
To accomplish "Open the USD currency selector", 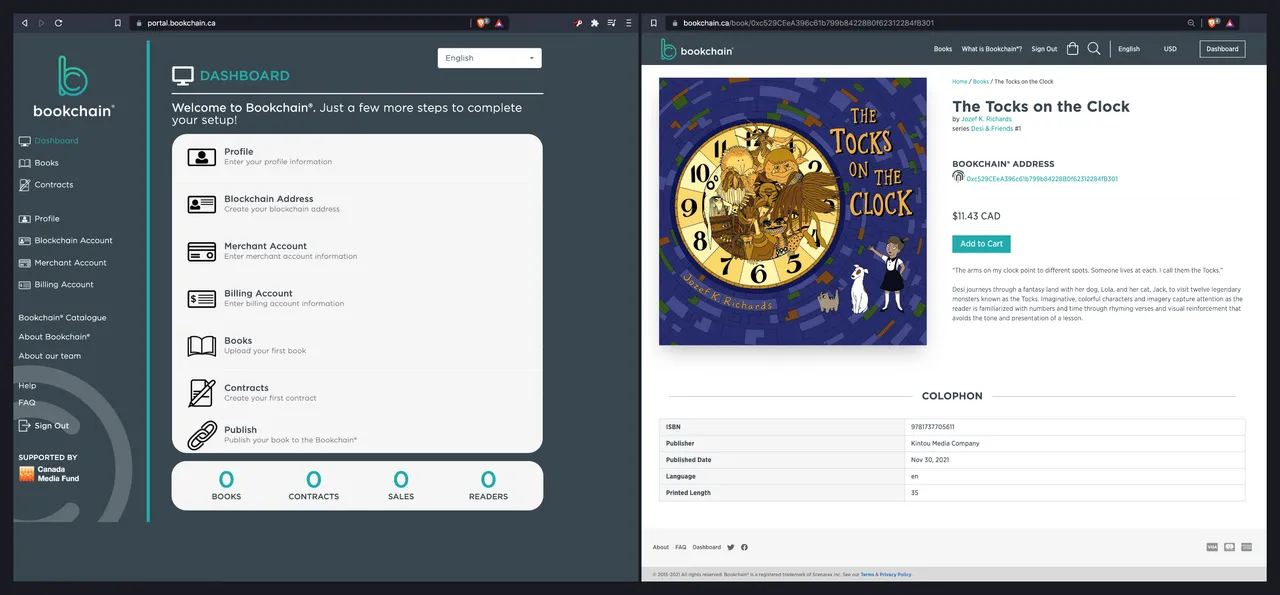I will (x=1170, y=49).
